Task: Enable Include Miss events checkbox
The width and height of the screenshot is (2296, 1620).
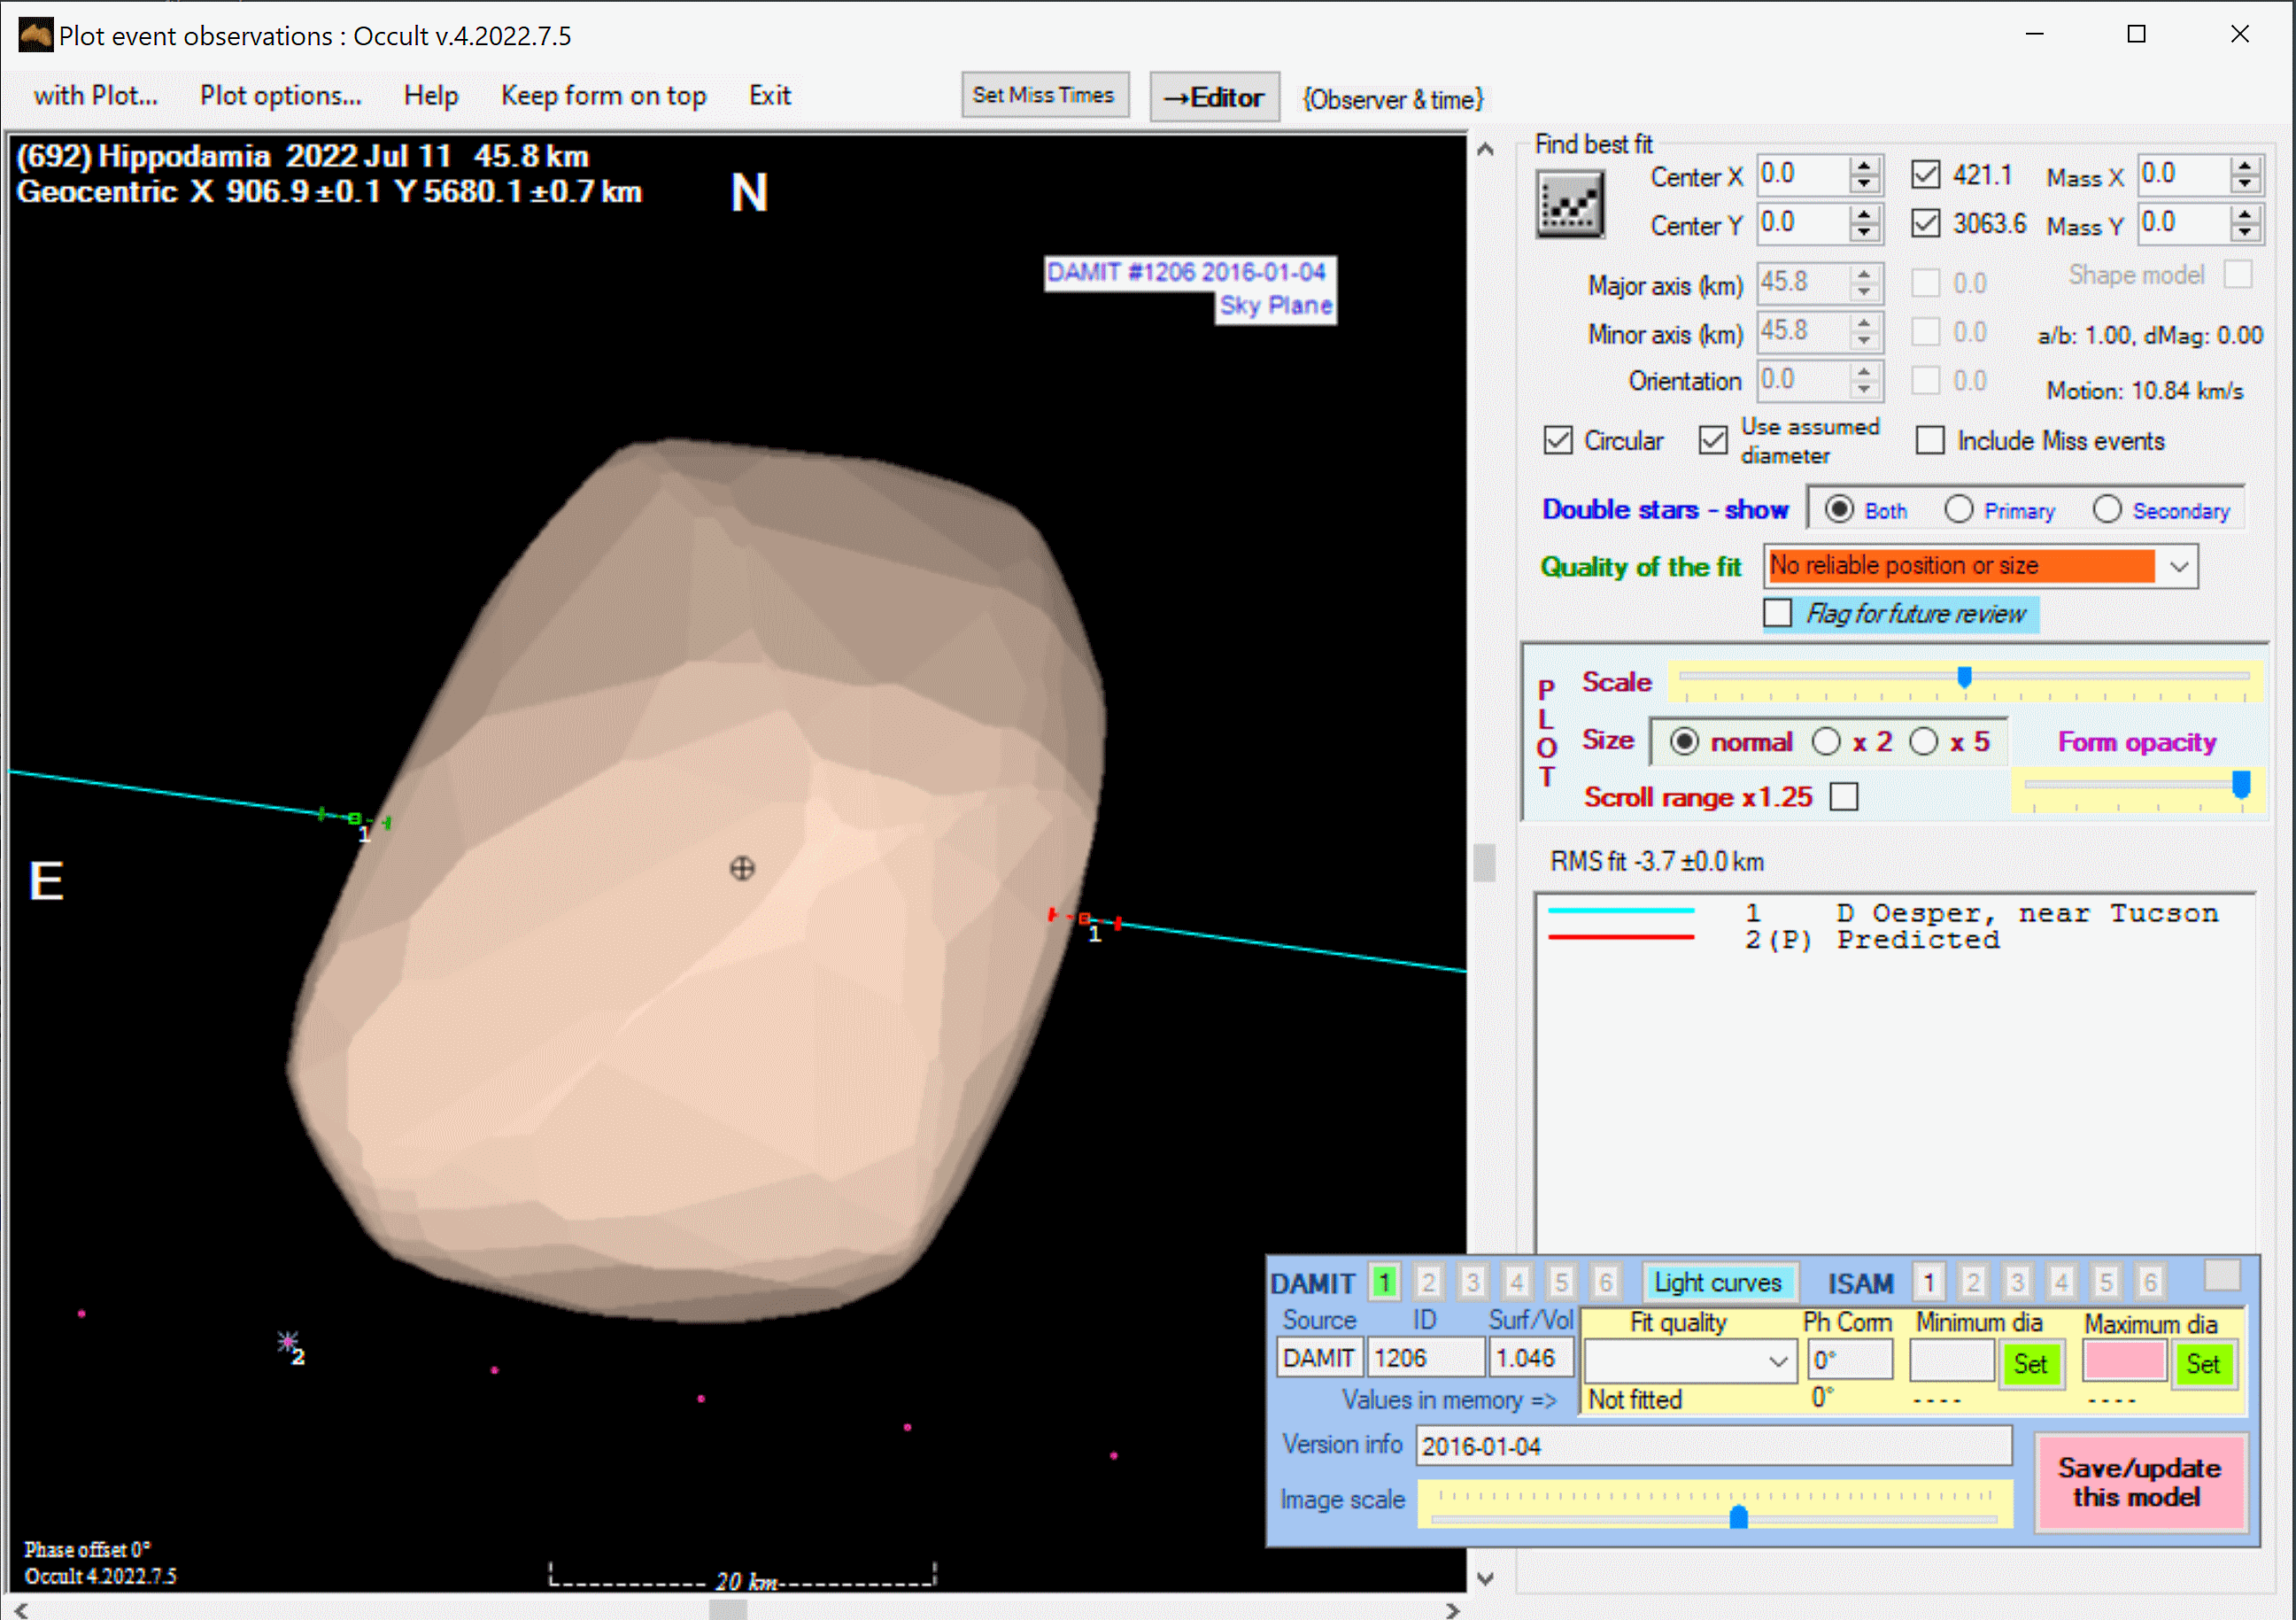Action: pos(1930,440)
